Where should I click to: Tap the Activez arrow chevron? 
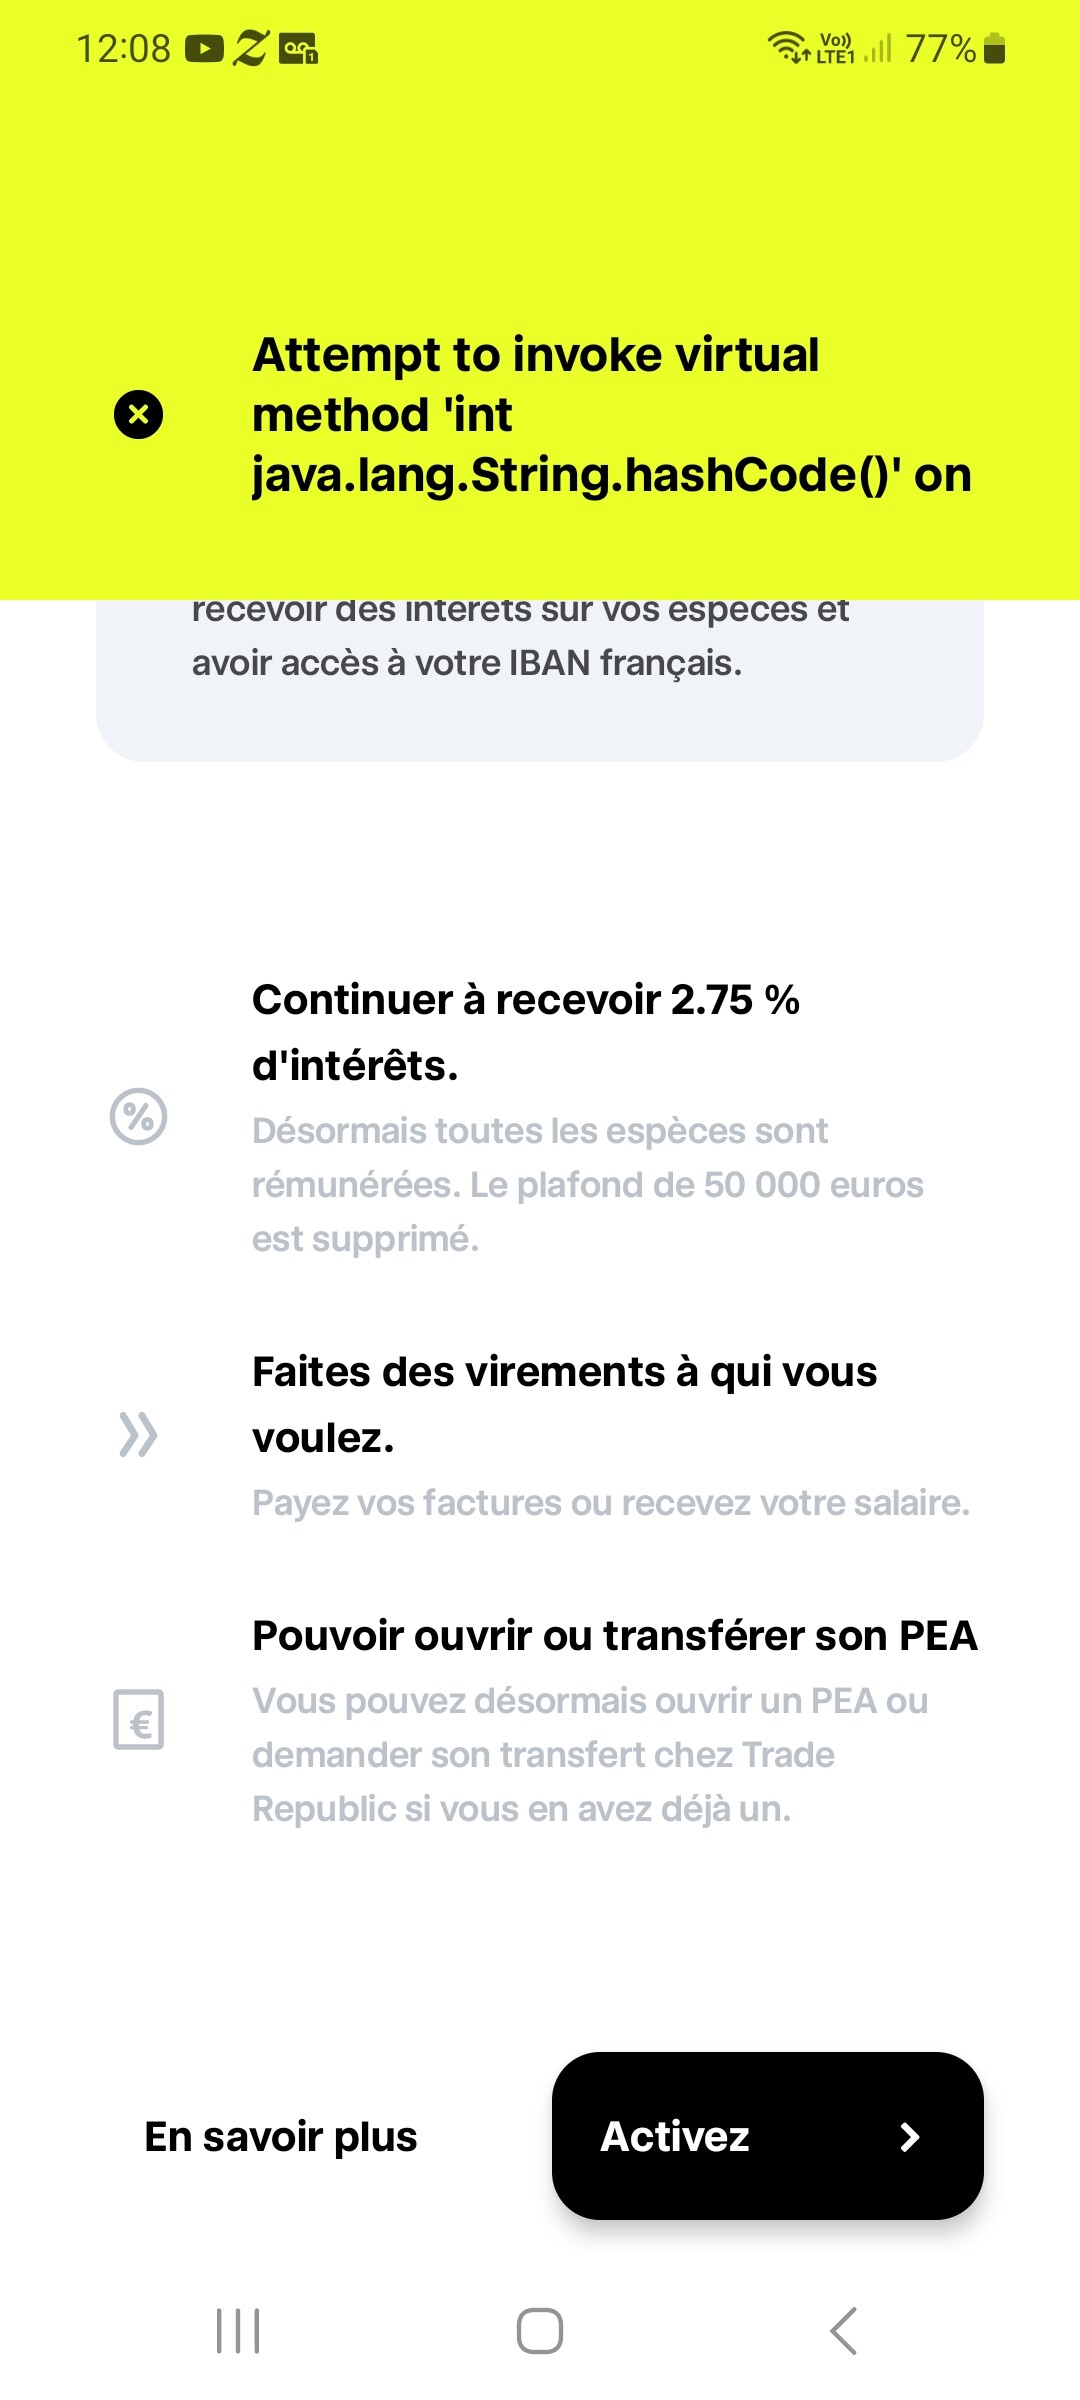(x=909, y=2137)
